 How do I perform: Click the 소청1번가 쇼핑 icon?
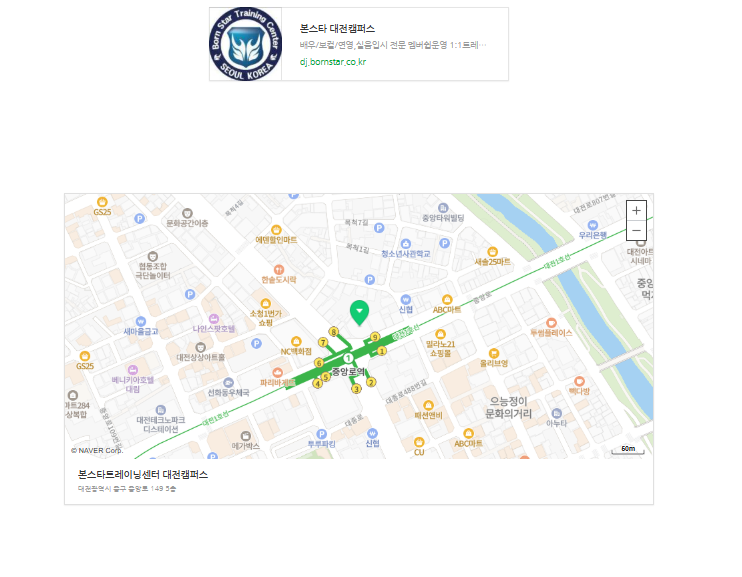click(266, 303)
